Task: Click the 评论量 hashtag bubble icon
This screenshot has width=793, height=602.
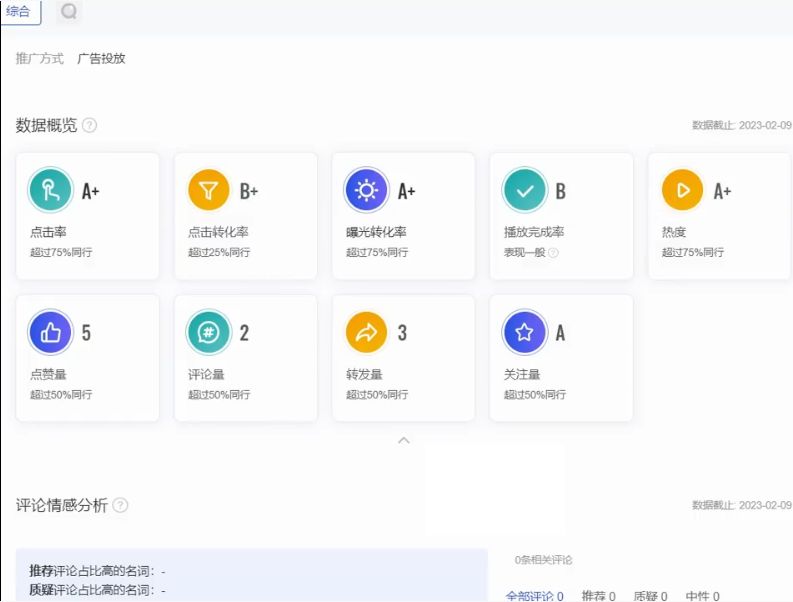Action: [x=208, y=332]
